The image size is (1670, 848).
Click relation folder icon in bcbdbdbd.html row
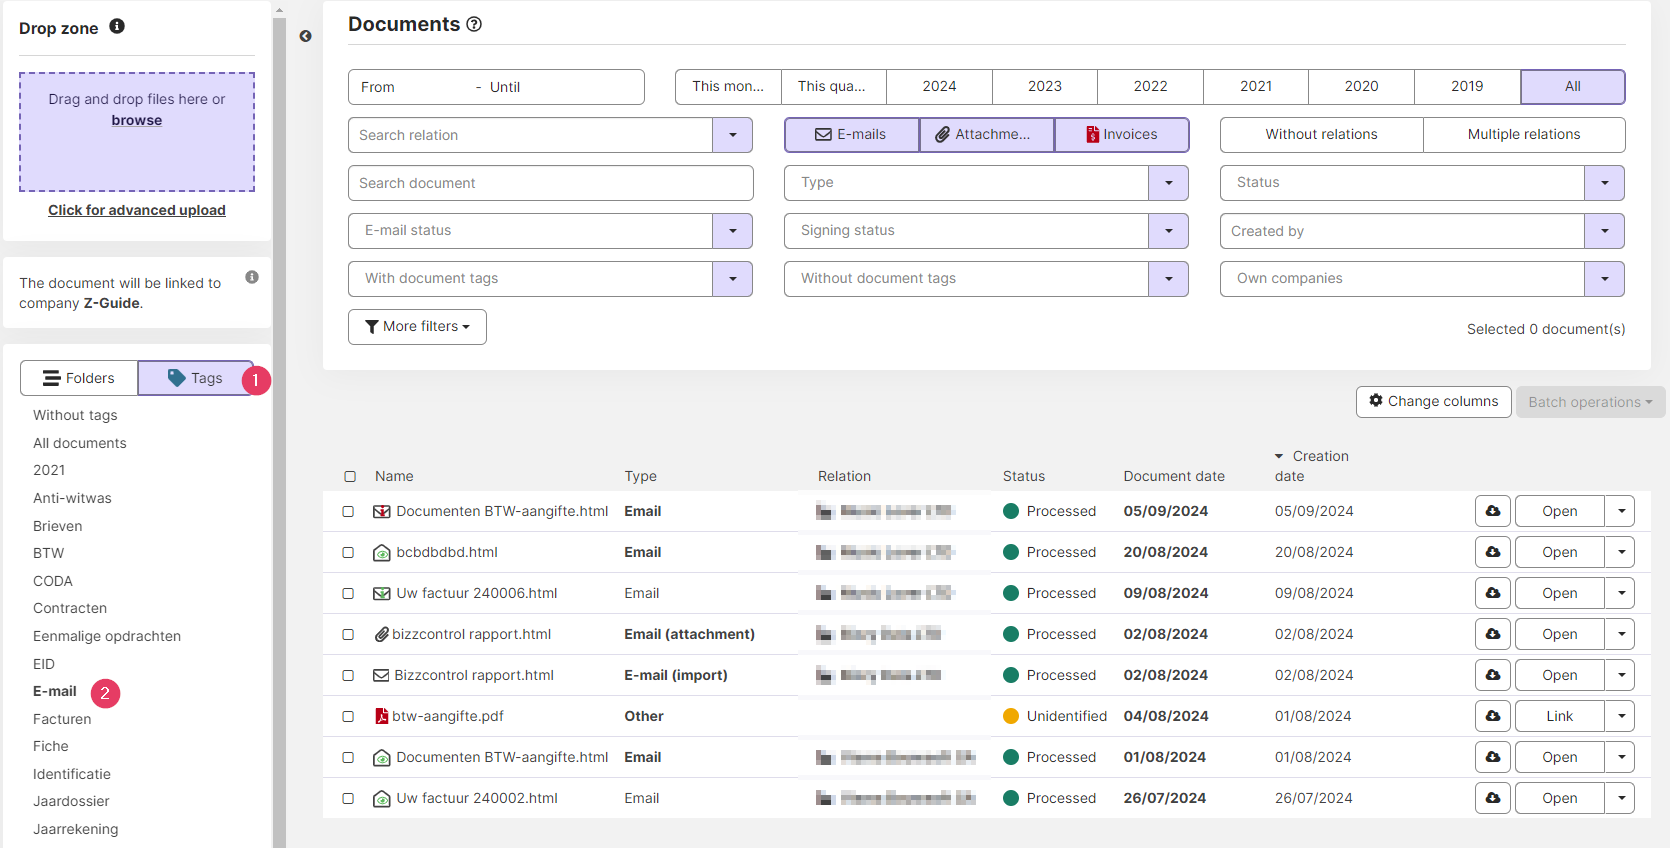tap(824, 552)
